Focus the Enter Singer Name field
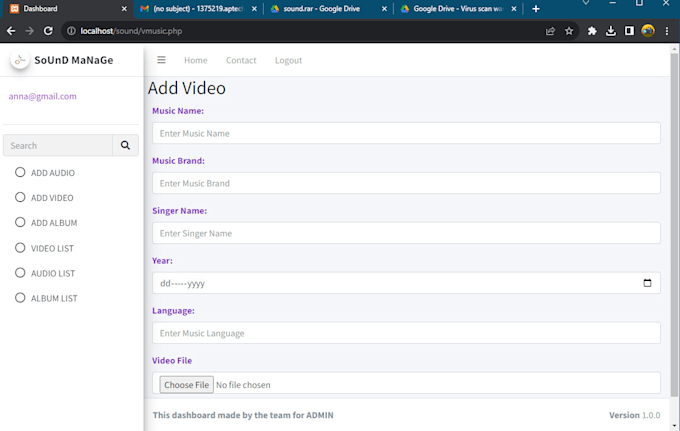This screenshot has width=680, height=431. coord(406,233)
